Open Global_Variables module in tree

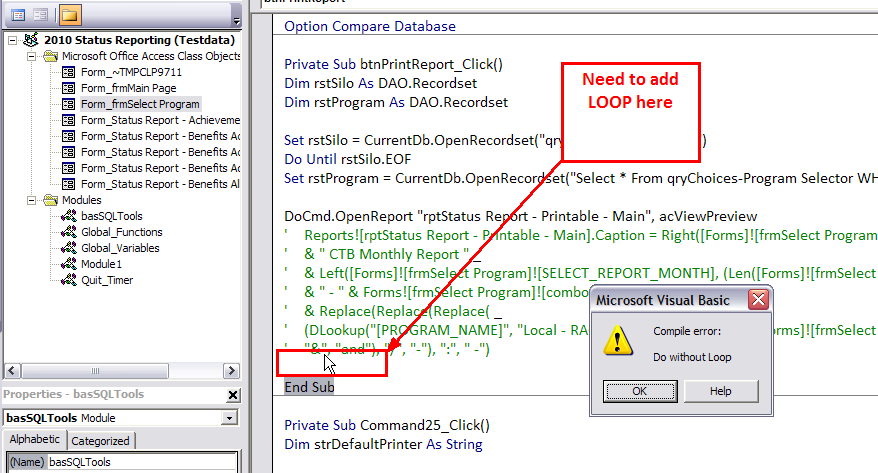(x=120, y=248)
